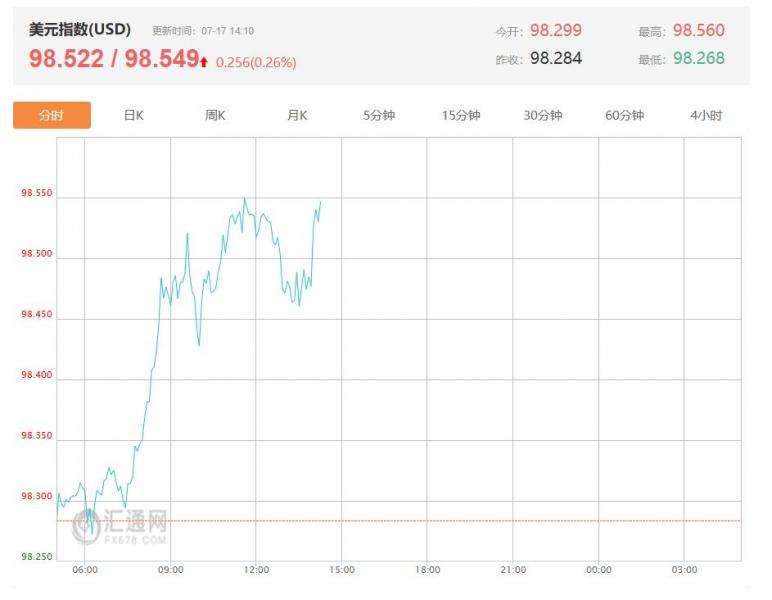The image size is (772, 600).
Task: Click the 21:00 time axis label
Action: [x=513, y=570]
